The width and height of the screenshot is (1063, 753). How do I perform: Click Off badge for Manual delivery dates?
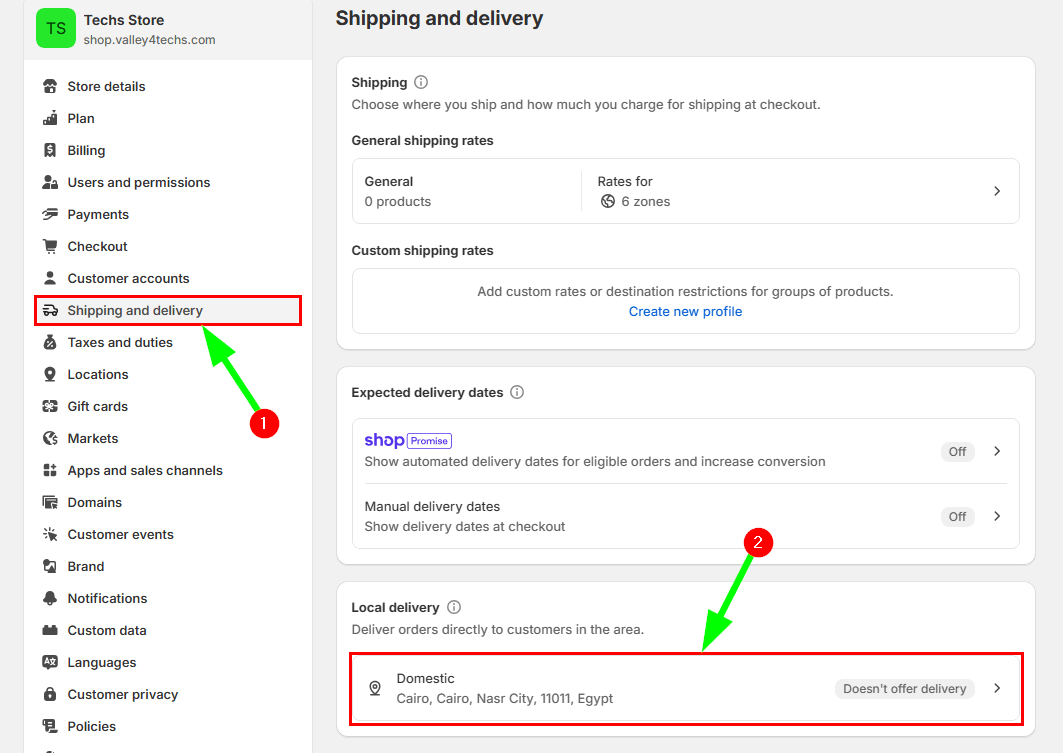pos(957,516)
